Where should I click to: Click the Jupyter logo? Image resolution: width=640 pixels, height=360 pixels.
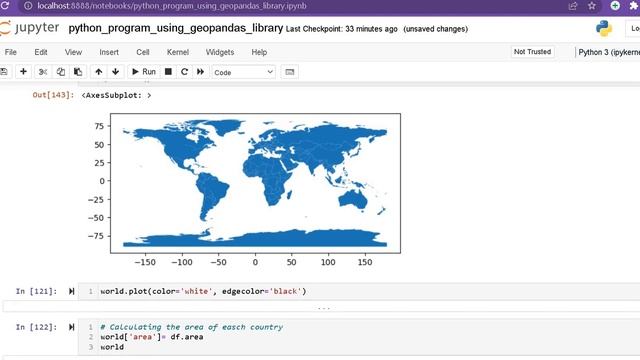coord(29,28)
